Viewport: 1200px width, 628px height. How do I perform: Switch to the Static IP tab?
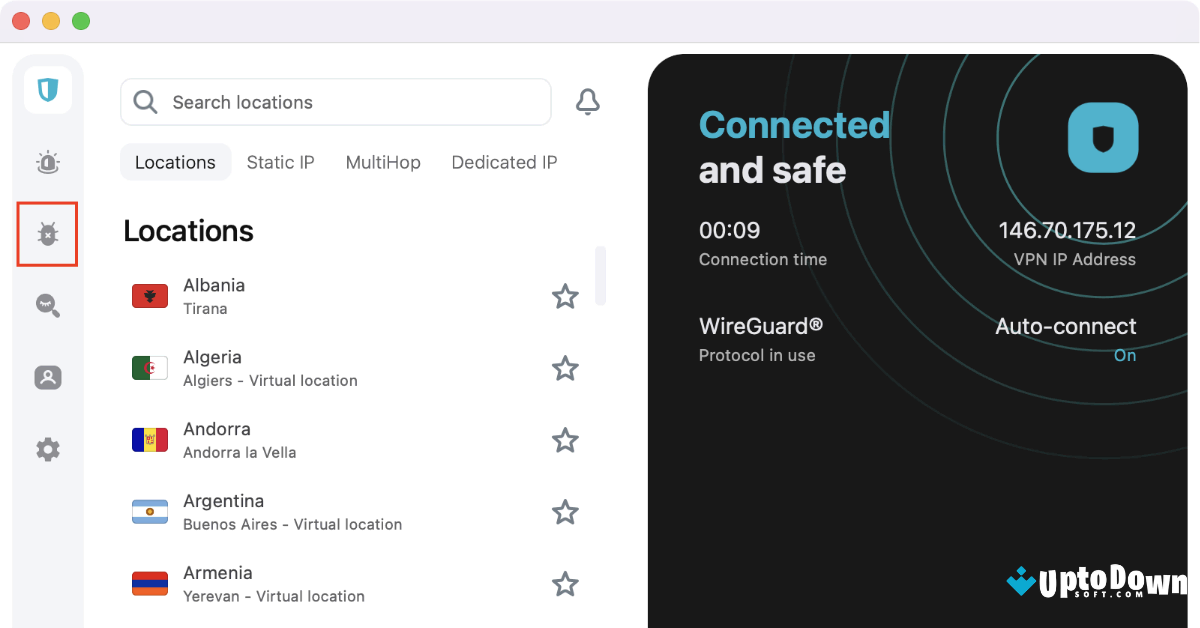click(281, 162)
